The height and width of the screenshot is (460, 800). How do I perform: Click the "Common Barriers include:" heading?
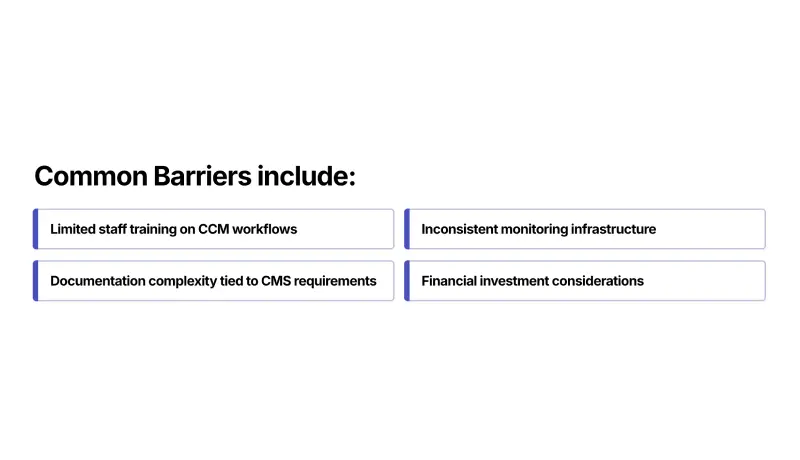click(x=195, y=177)
